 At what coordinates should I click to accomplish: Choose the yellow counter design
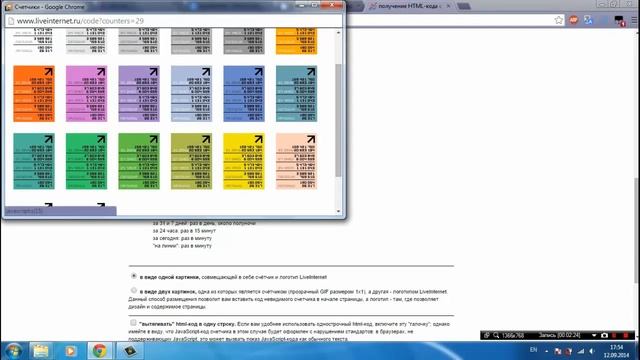[244, 161]
